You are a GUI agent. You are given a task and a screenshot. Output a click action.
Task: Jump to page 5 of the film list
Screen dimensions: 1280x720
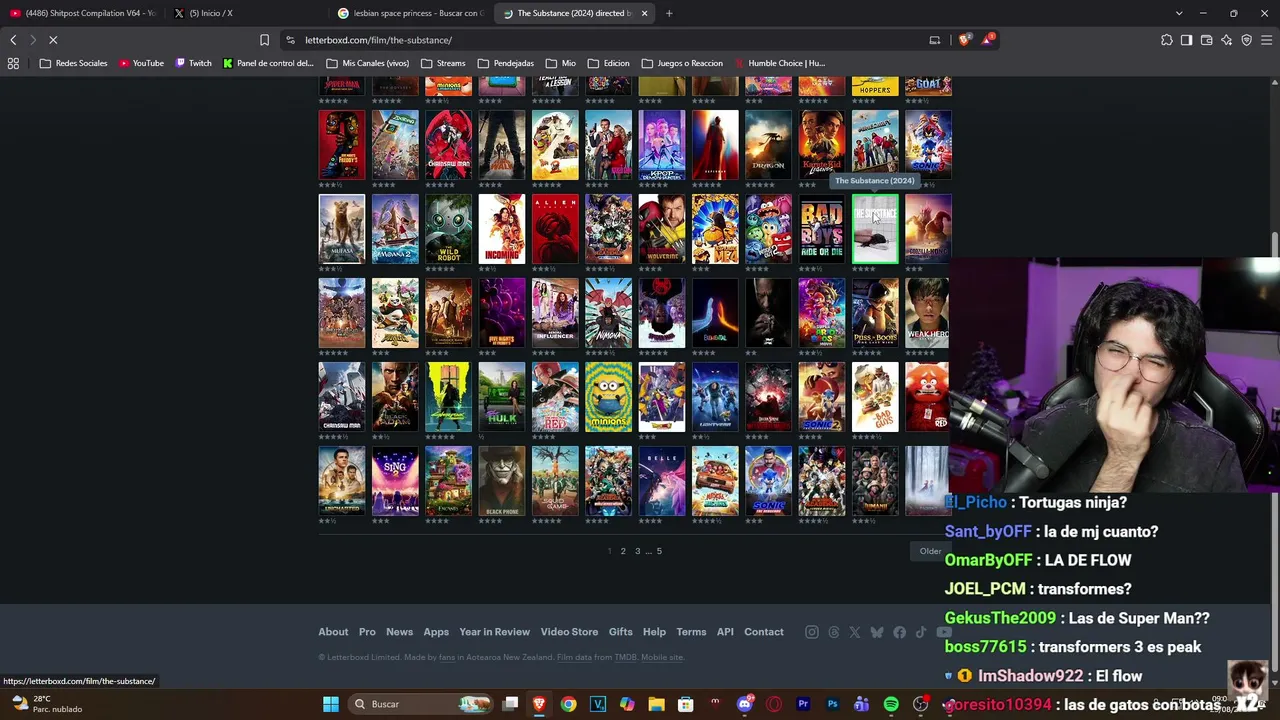tap(659, 551)
